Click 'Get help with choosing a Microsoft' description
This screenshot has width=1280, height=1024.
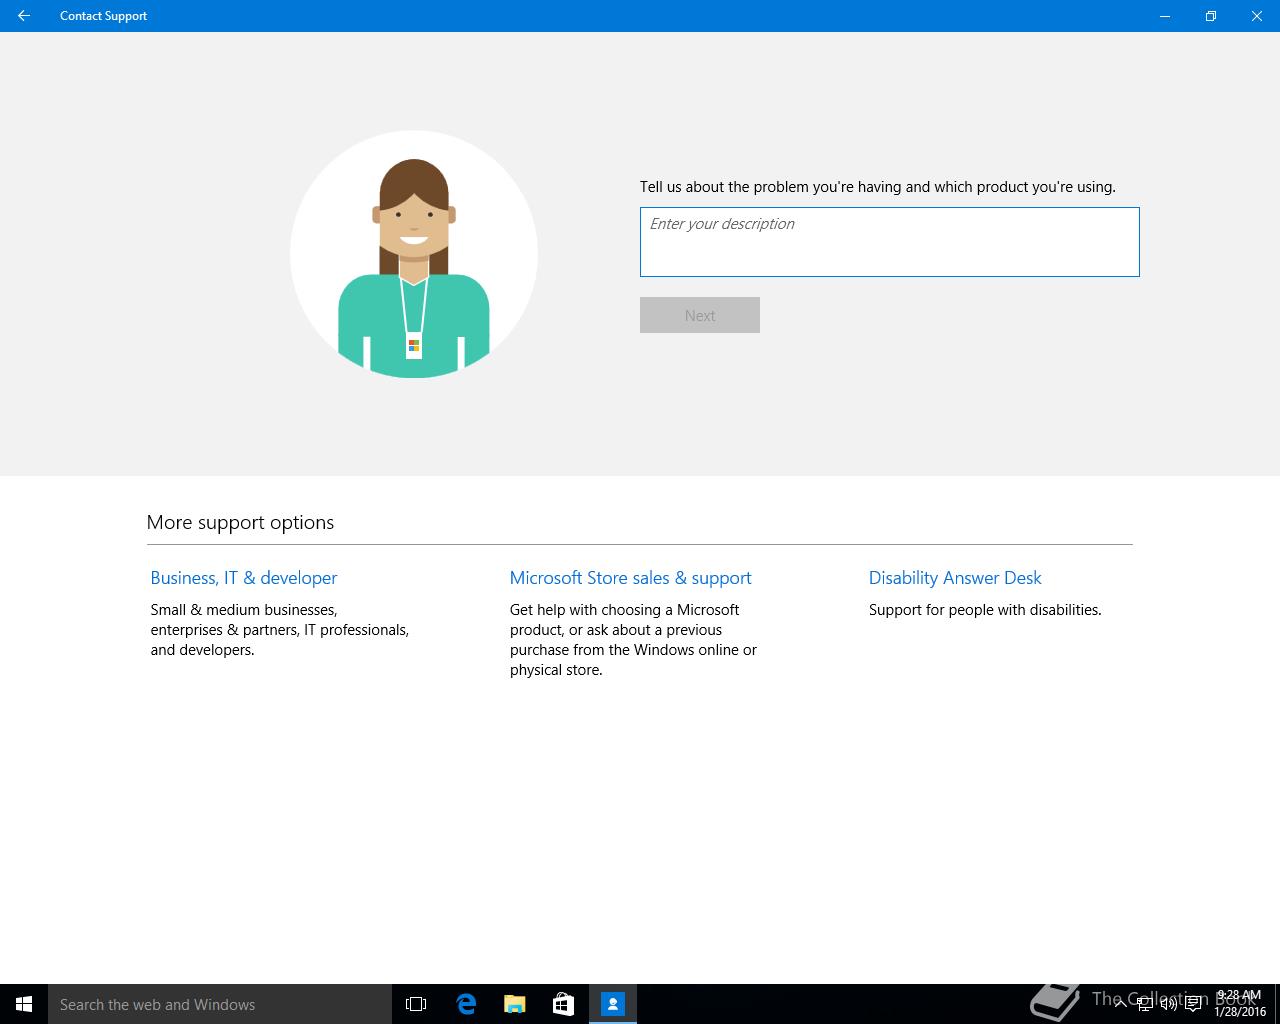[x=633, y=640]
